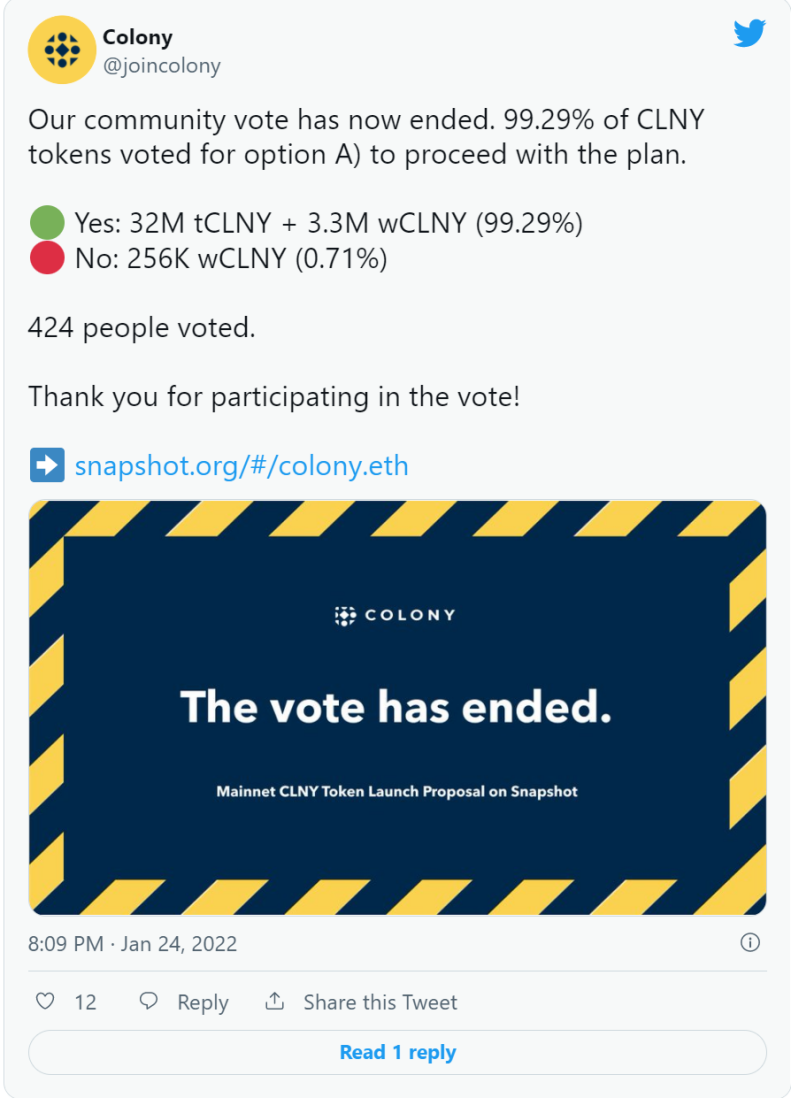Screen dimensions: 791x1098
Task: Click Share this Tweet text
Action: click(380, 1002)
